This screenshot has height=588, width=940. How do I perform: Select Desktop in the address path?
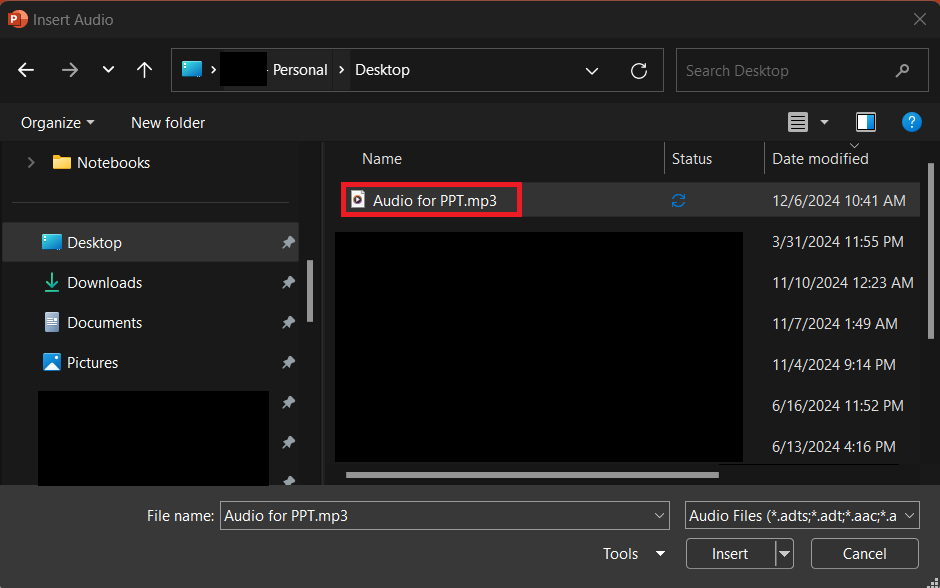coord(382,70)
